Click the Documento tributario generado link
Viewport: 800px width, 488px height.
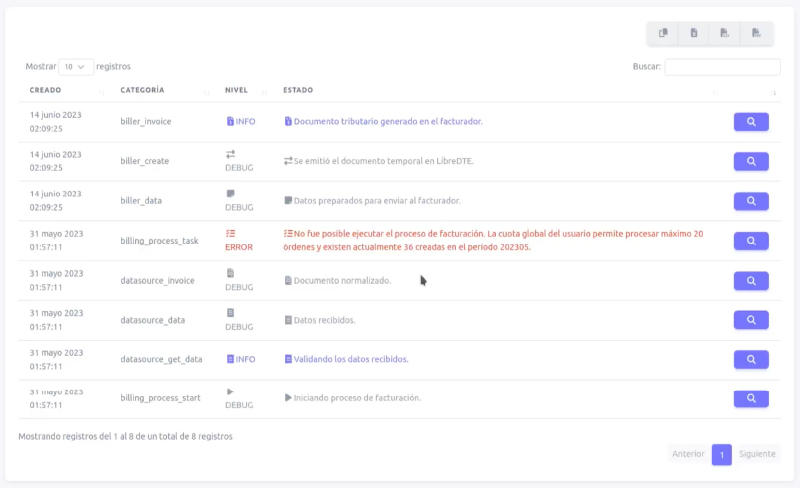tap(383, 121)
